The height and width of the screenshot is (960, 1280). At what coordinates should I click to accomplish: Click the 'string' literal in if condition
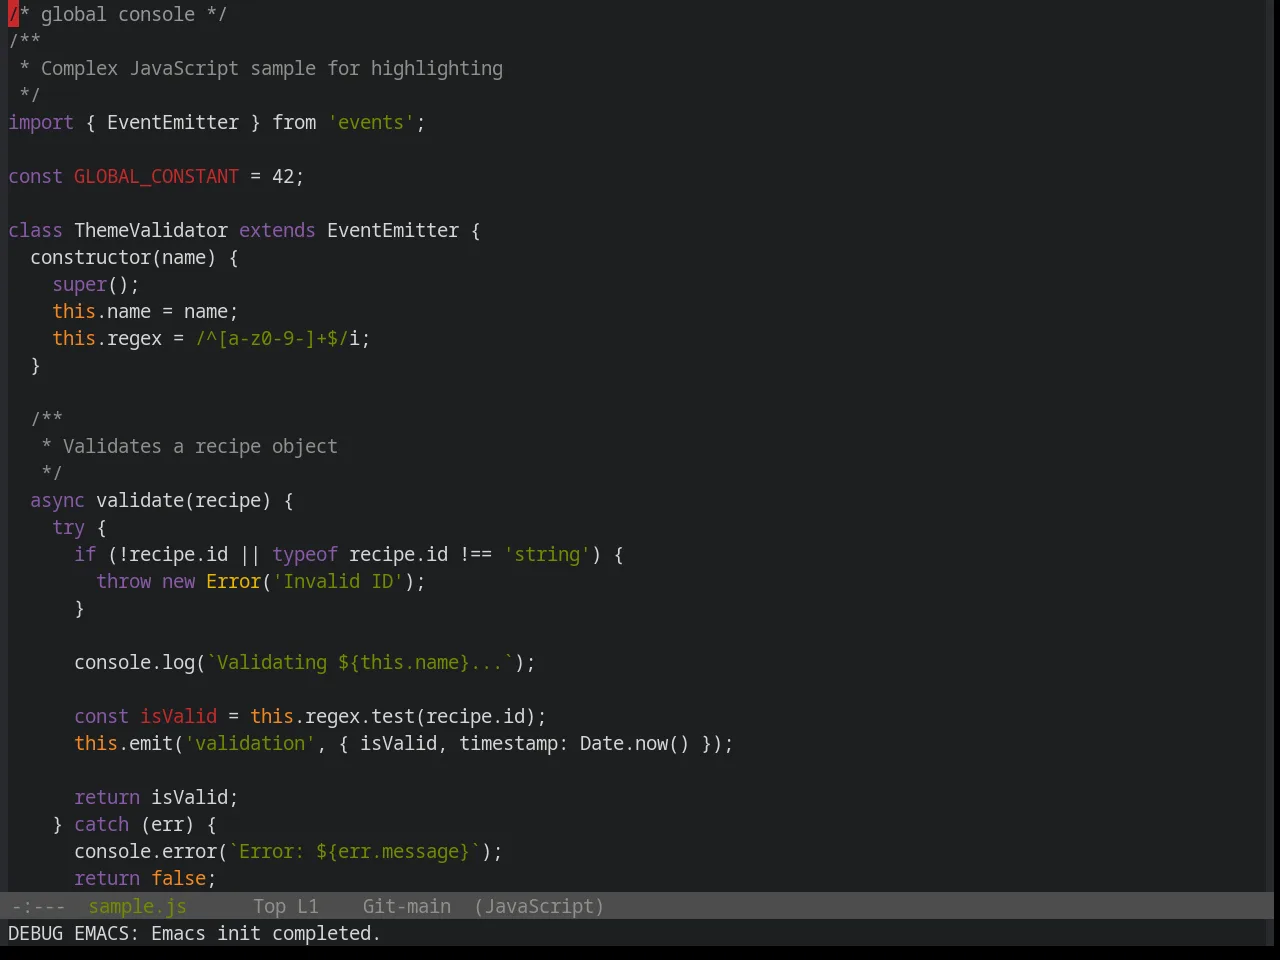[x=547, y=554]
